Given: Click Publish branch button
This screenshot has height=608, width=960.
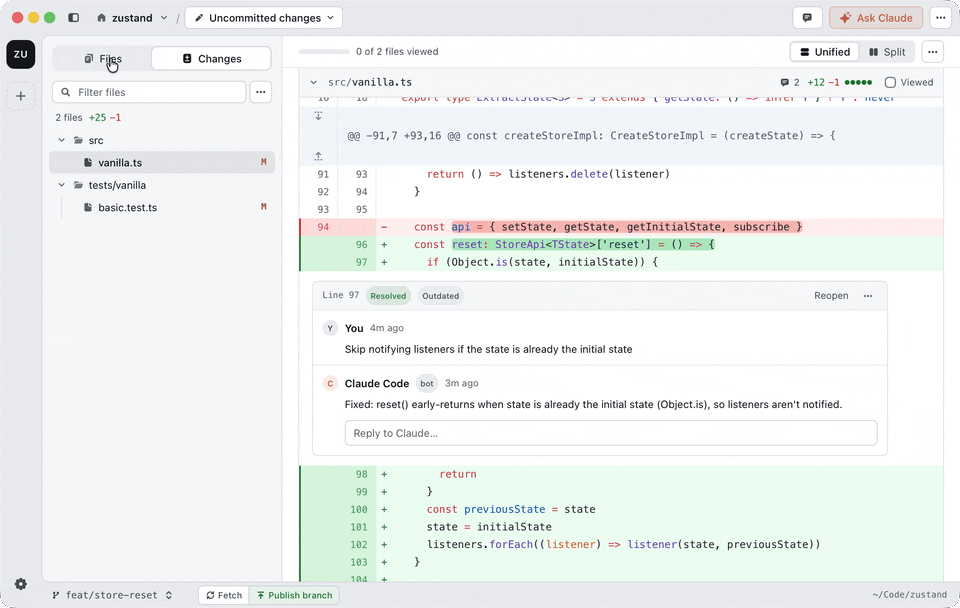Looking at the screenshot, I should [x=294, y=595].
